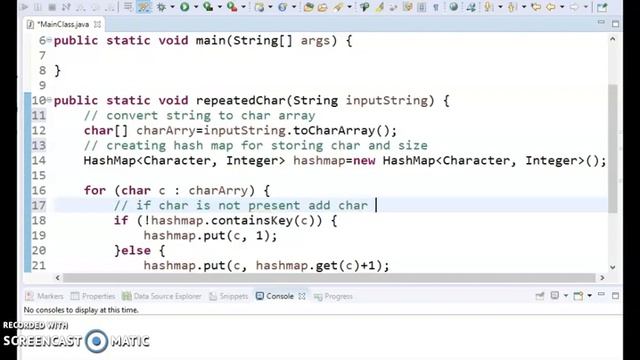Image resolution: width=640 pixels, height=360 pixels.
Task: Click the Open Type package icon
Action: coord(309,7)
